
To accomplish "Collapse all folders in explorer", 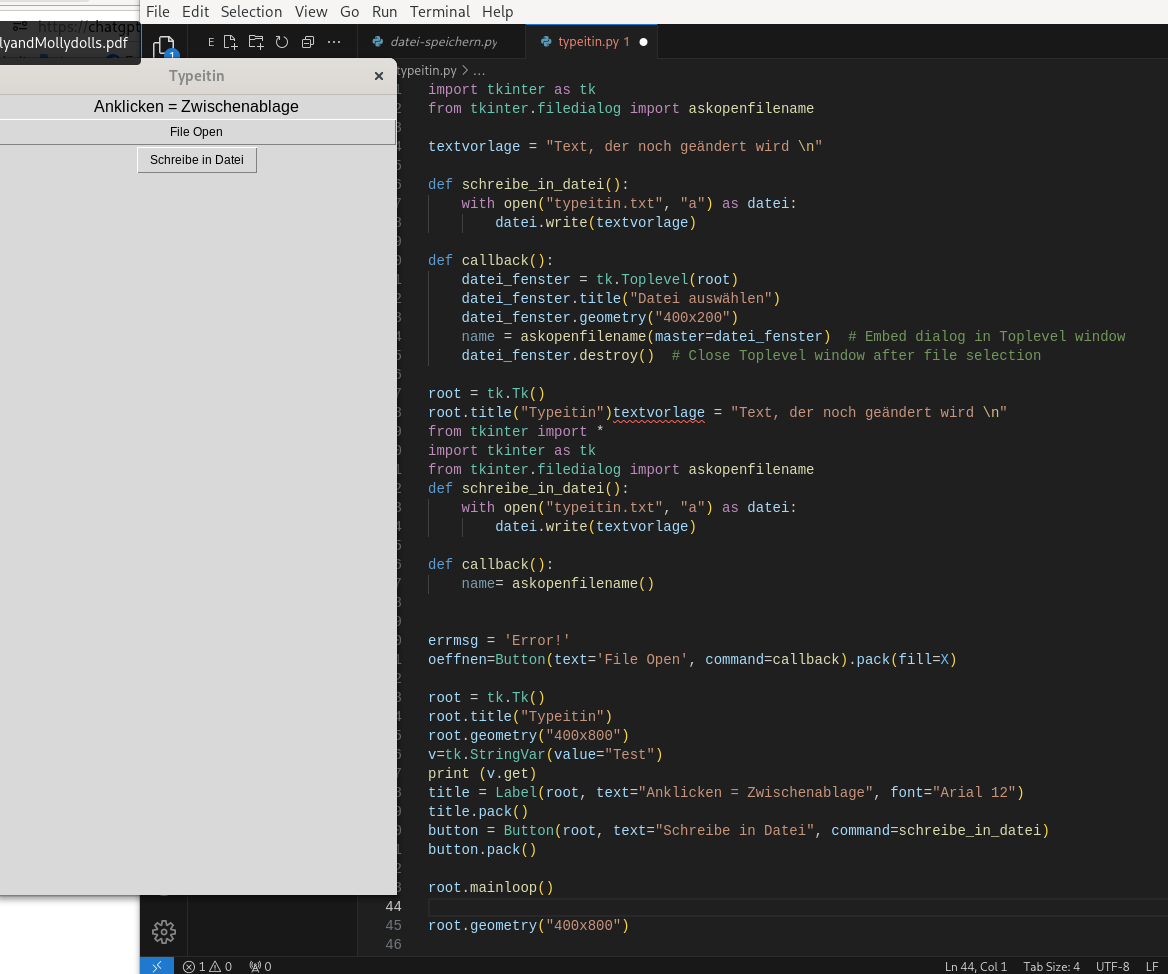I will click(308, 42).
